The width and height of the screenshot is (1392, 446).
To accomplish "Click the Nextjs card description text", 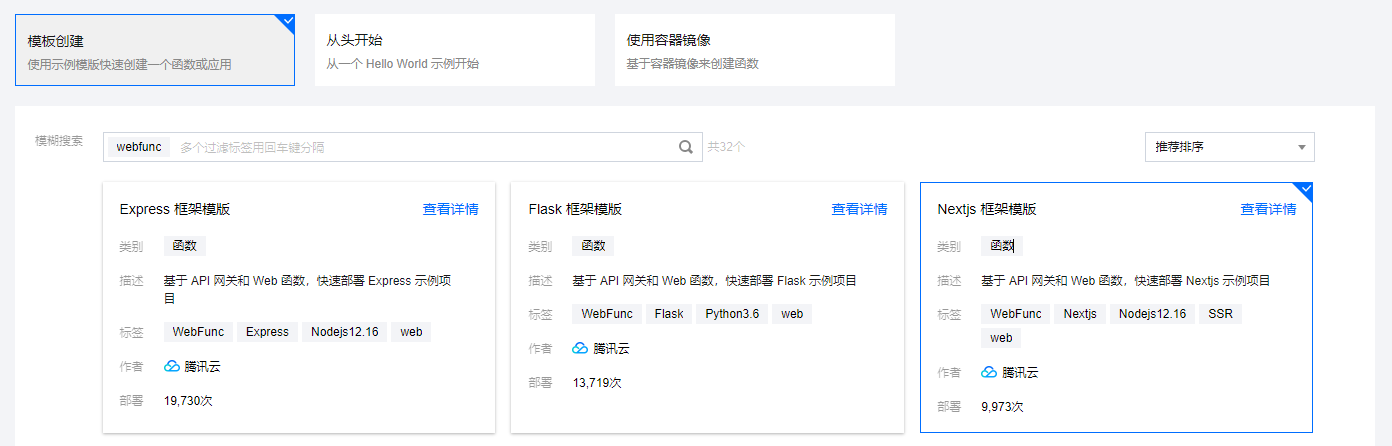I will click(1127, 281).
